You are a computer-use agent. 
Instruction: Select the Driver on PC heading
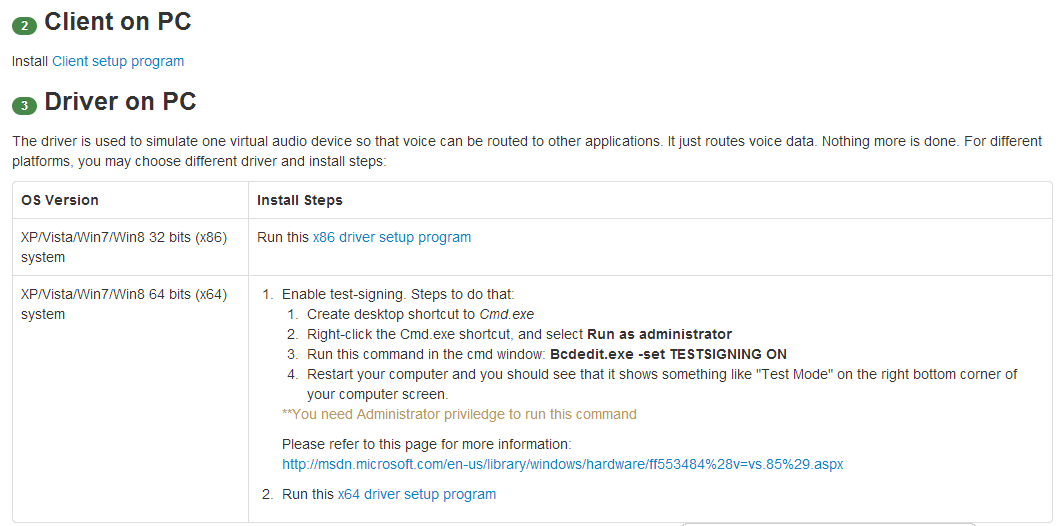point(120,101)
